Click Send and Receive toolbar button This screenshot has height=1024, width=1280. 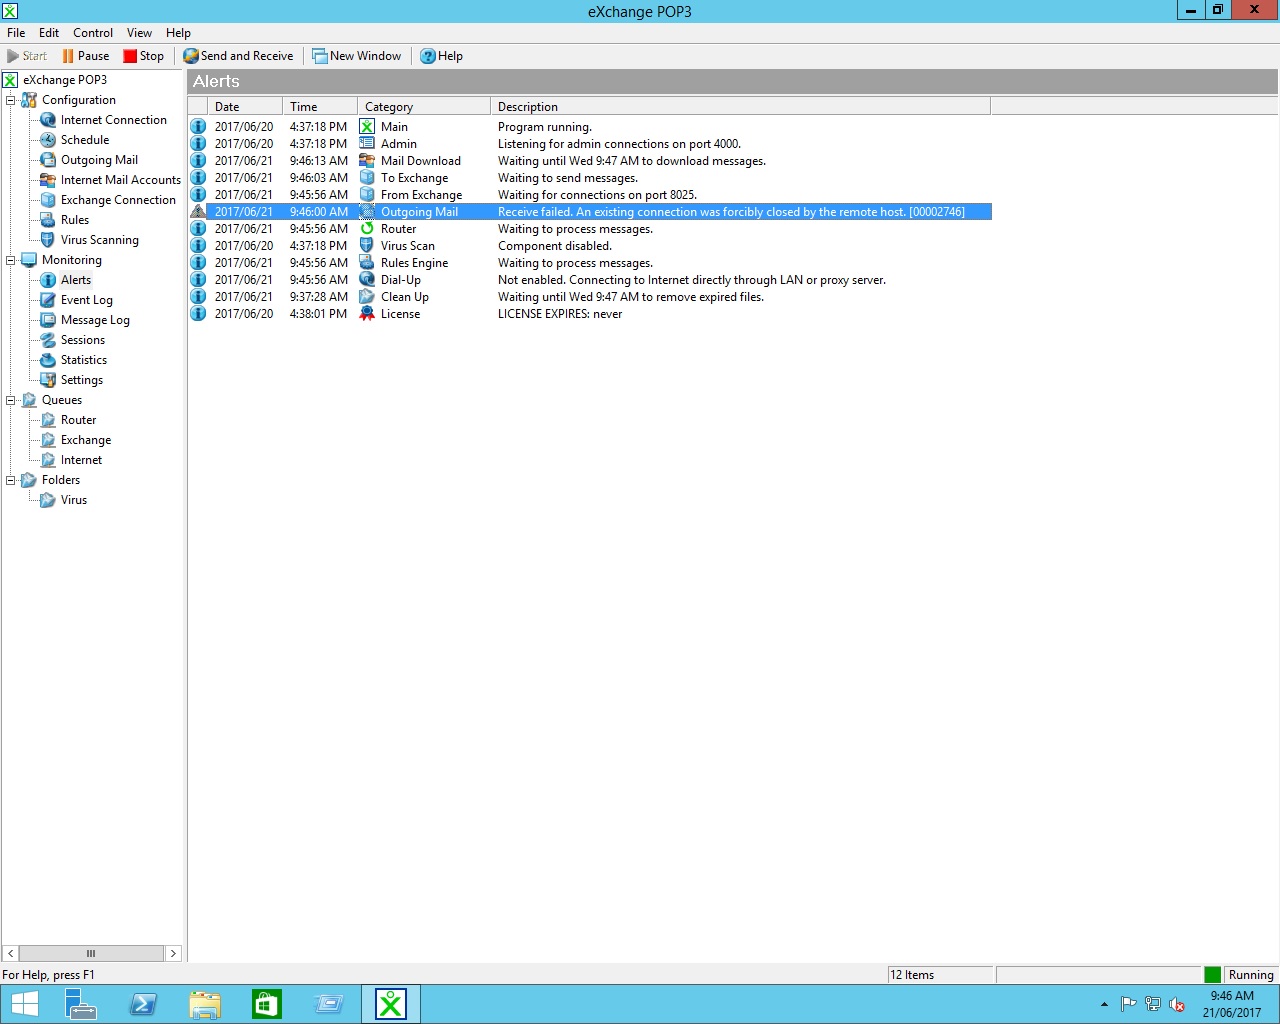(238, 56)
